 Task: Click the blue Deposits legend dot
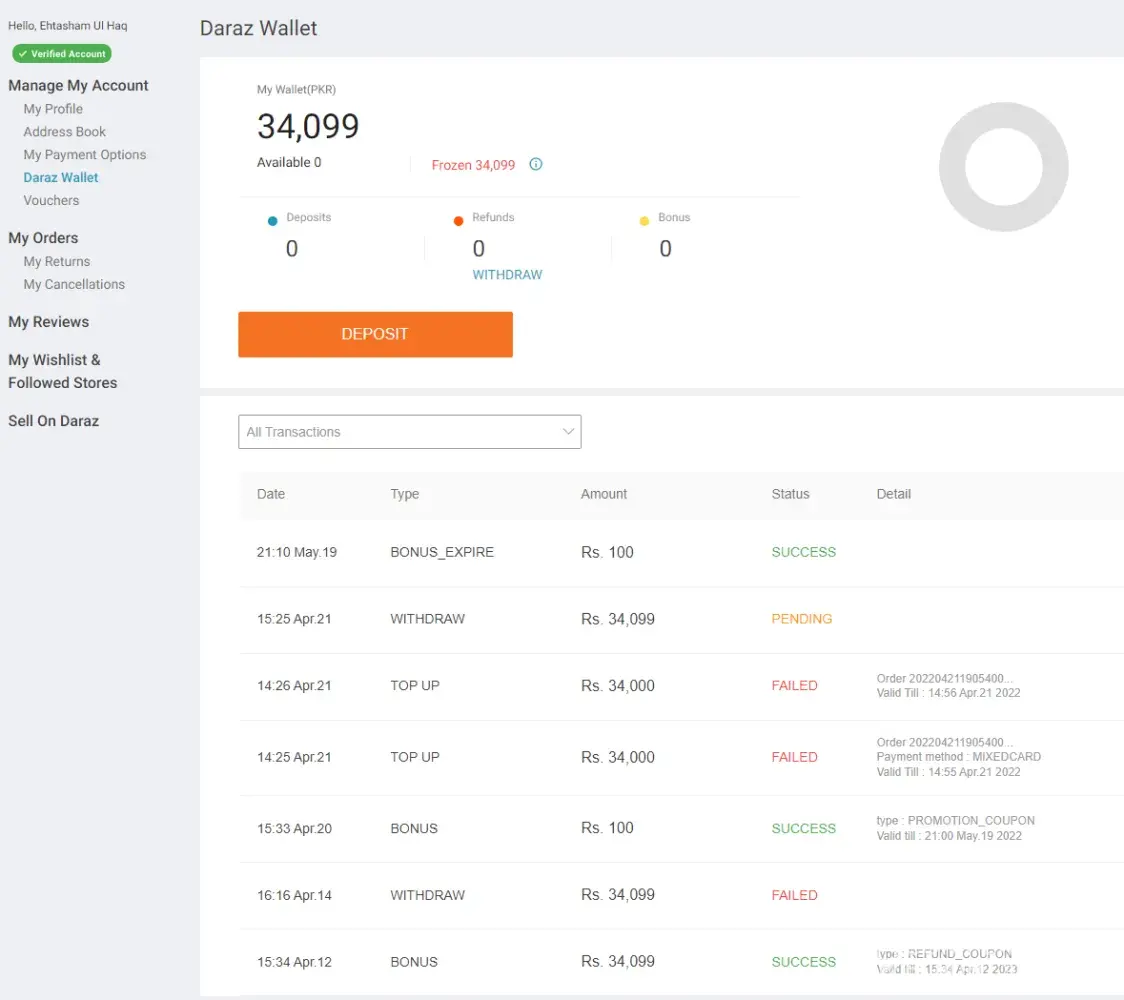[x=273, y=221]
